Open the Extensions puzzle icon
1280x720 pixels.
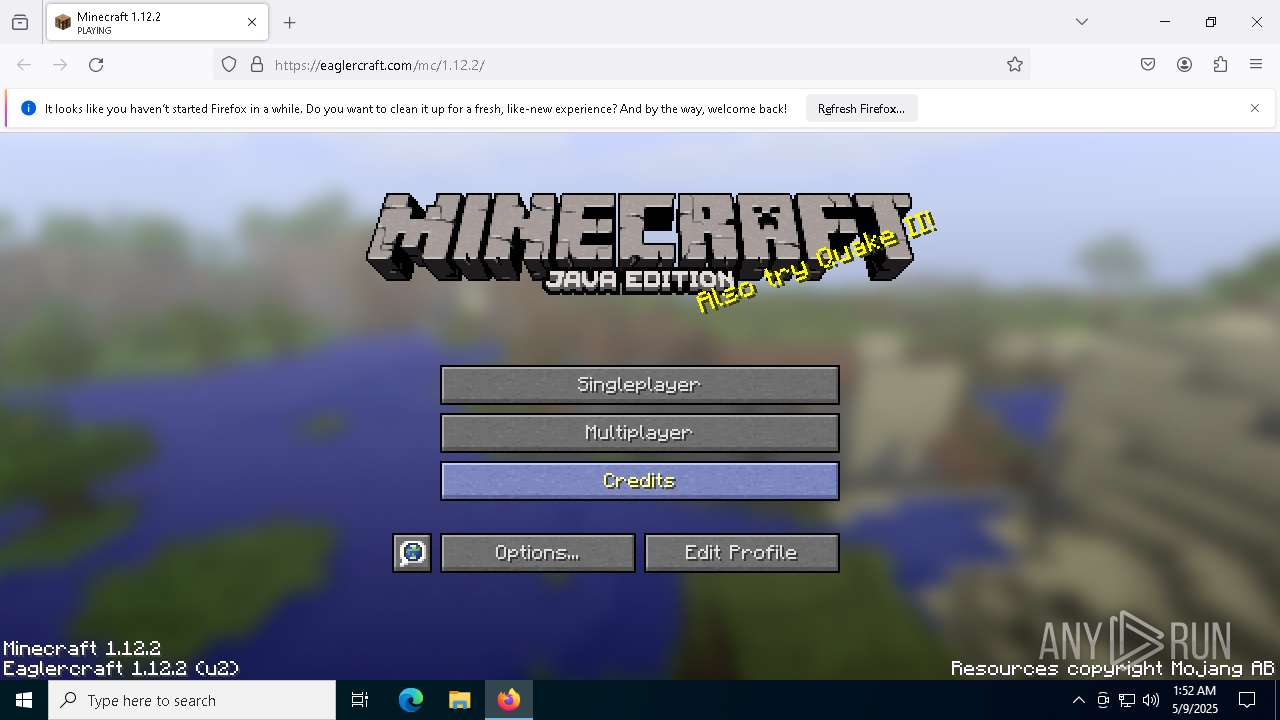pyautogui.click(x=1220, y=65)
